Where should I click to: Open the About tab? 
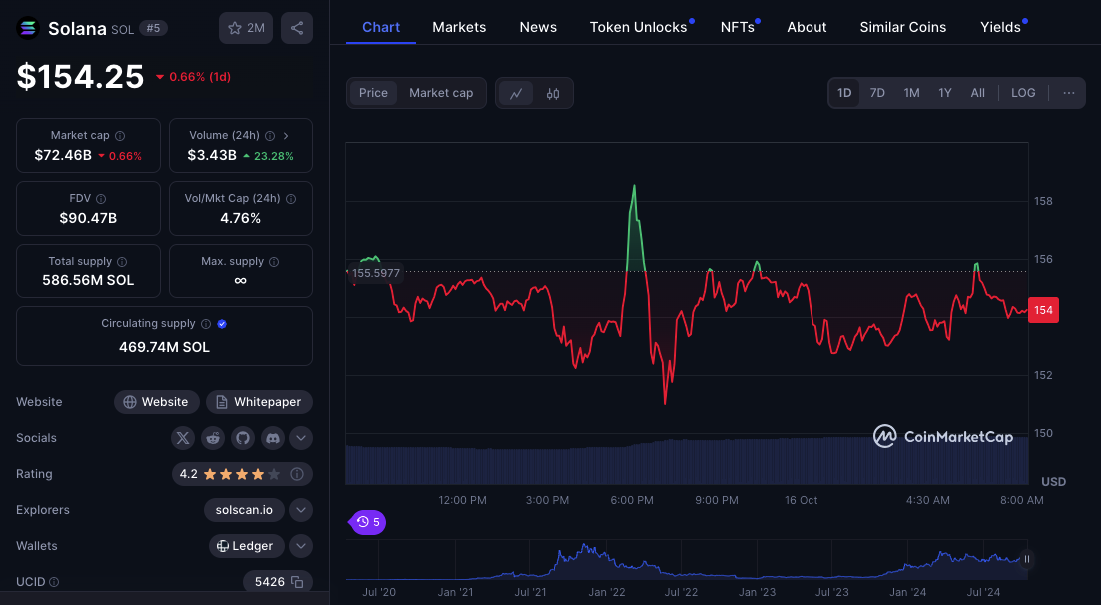(807, 27)
